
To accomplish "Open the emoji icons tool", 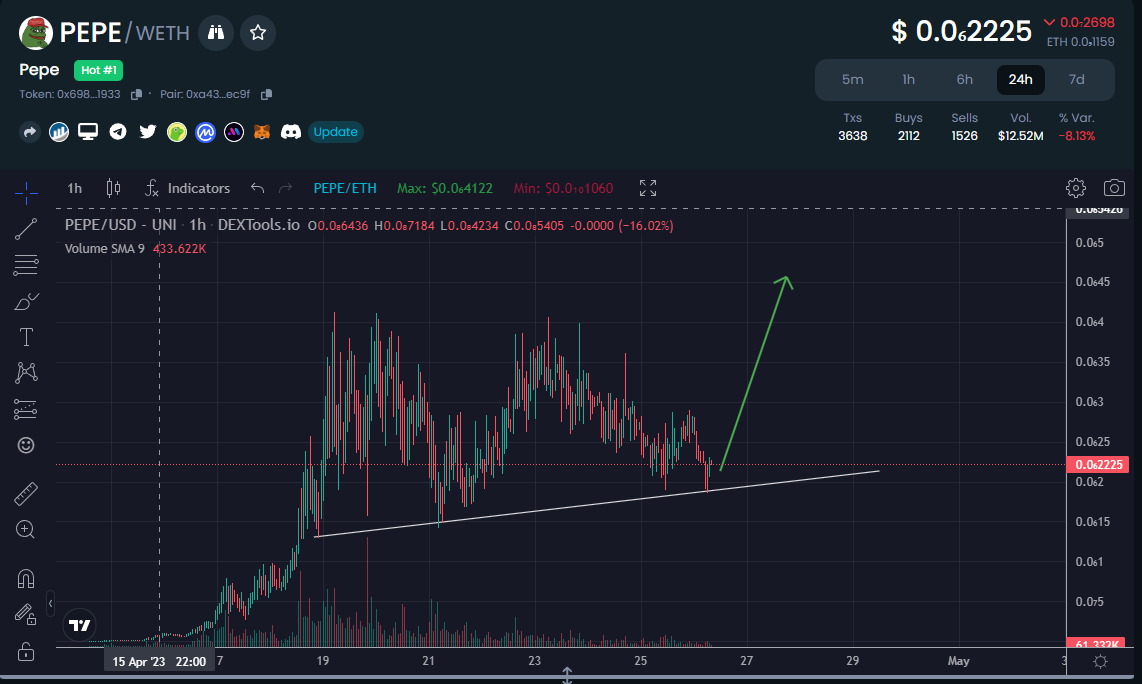I will coord(26,445).
